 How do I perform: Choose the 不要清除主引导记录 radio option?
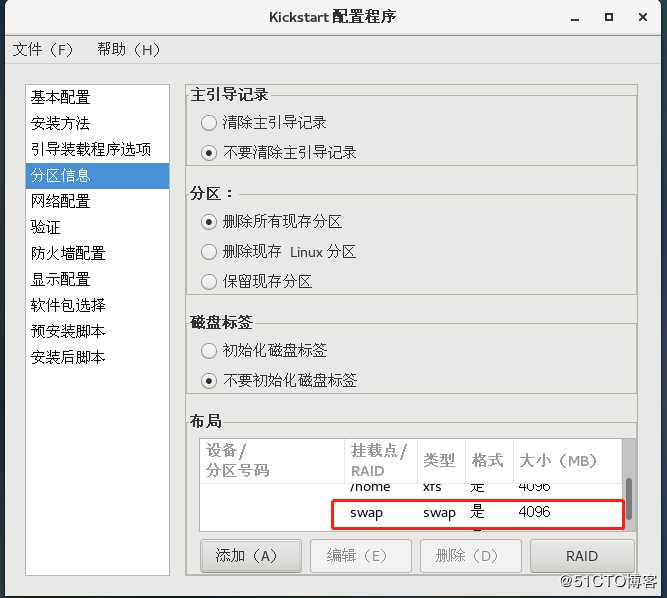[209, 153]
